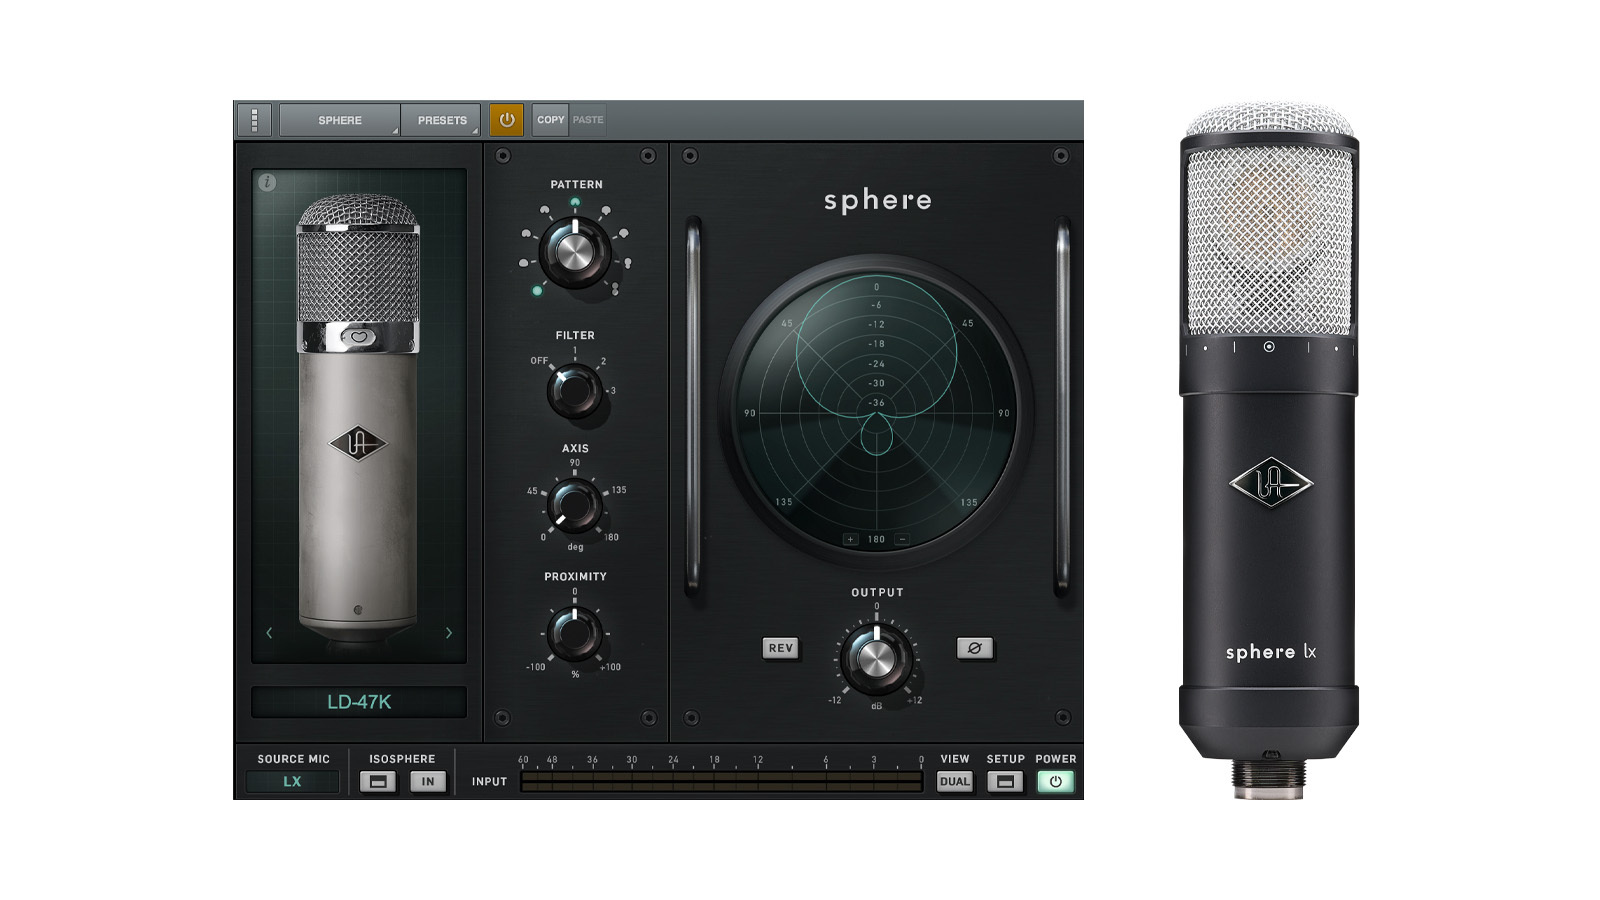Click the orange power icon in the toolbar
1600x900 pixels.
[509, 120]
